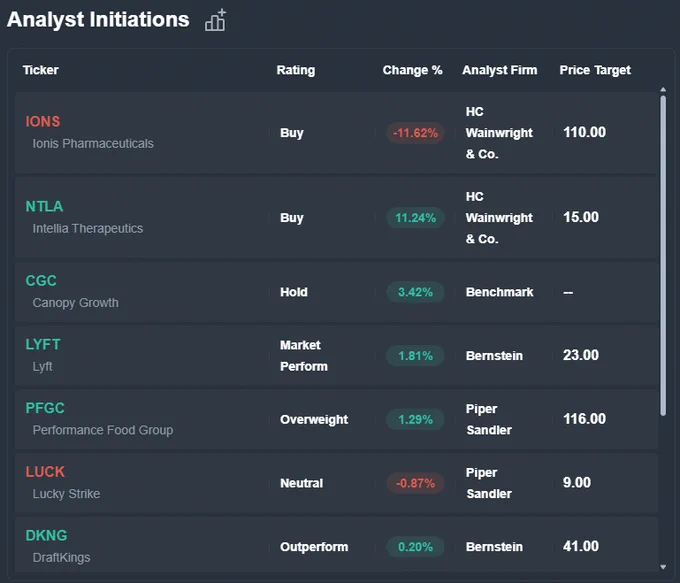Click the 3.42% change badge
Image resolution: width=680 pixels, height=583 pixels.
415,292
